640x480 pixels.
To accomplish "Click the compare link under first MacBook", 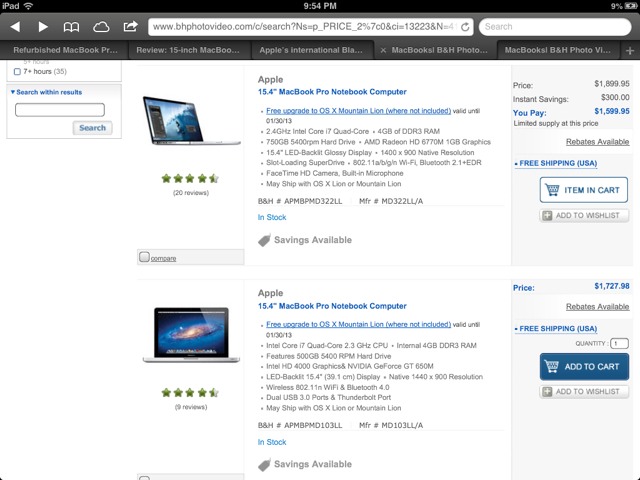I will [163, 258].
